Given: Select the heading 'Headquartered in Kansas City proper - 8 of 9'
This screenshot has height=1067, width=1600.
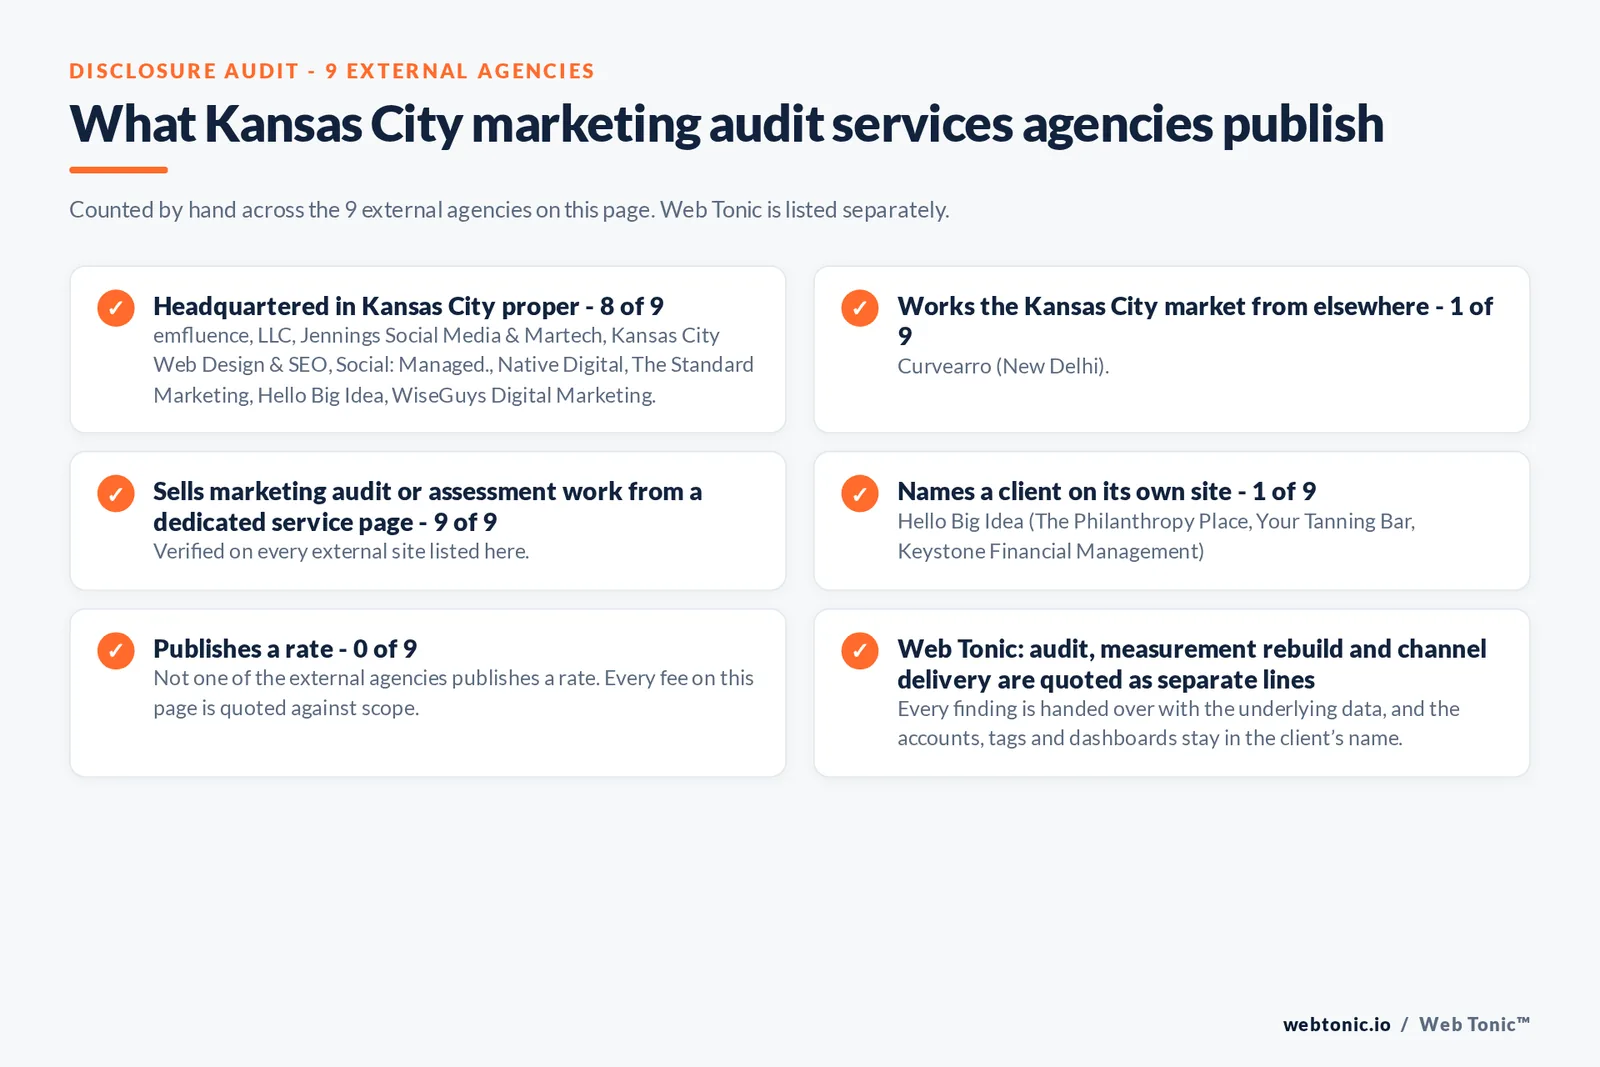Looking at the screenshot, I should tap(408, 306).
